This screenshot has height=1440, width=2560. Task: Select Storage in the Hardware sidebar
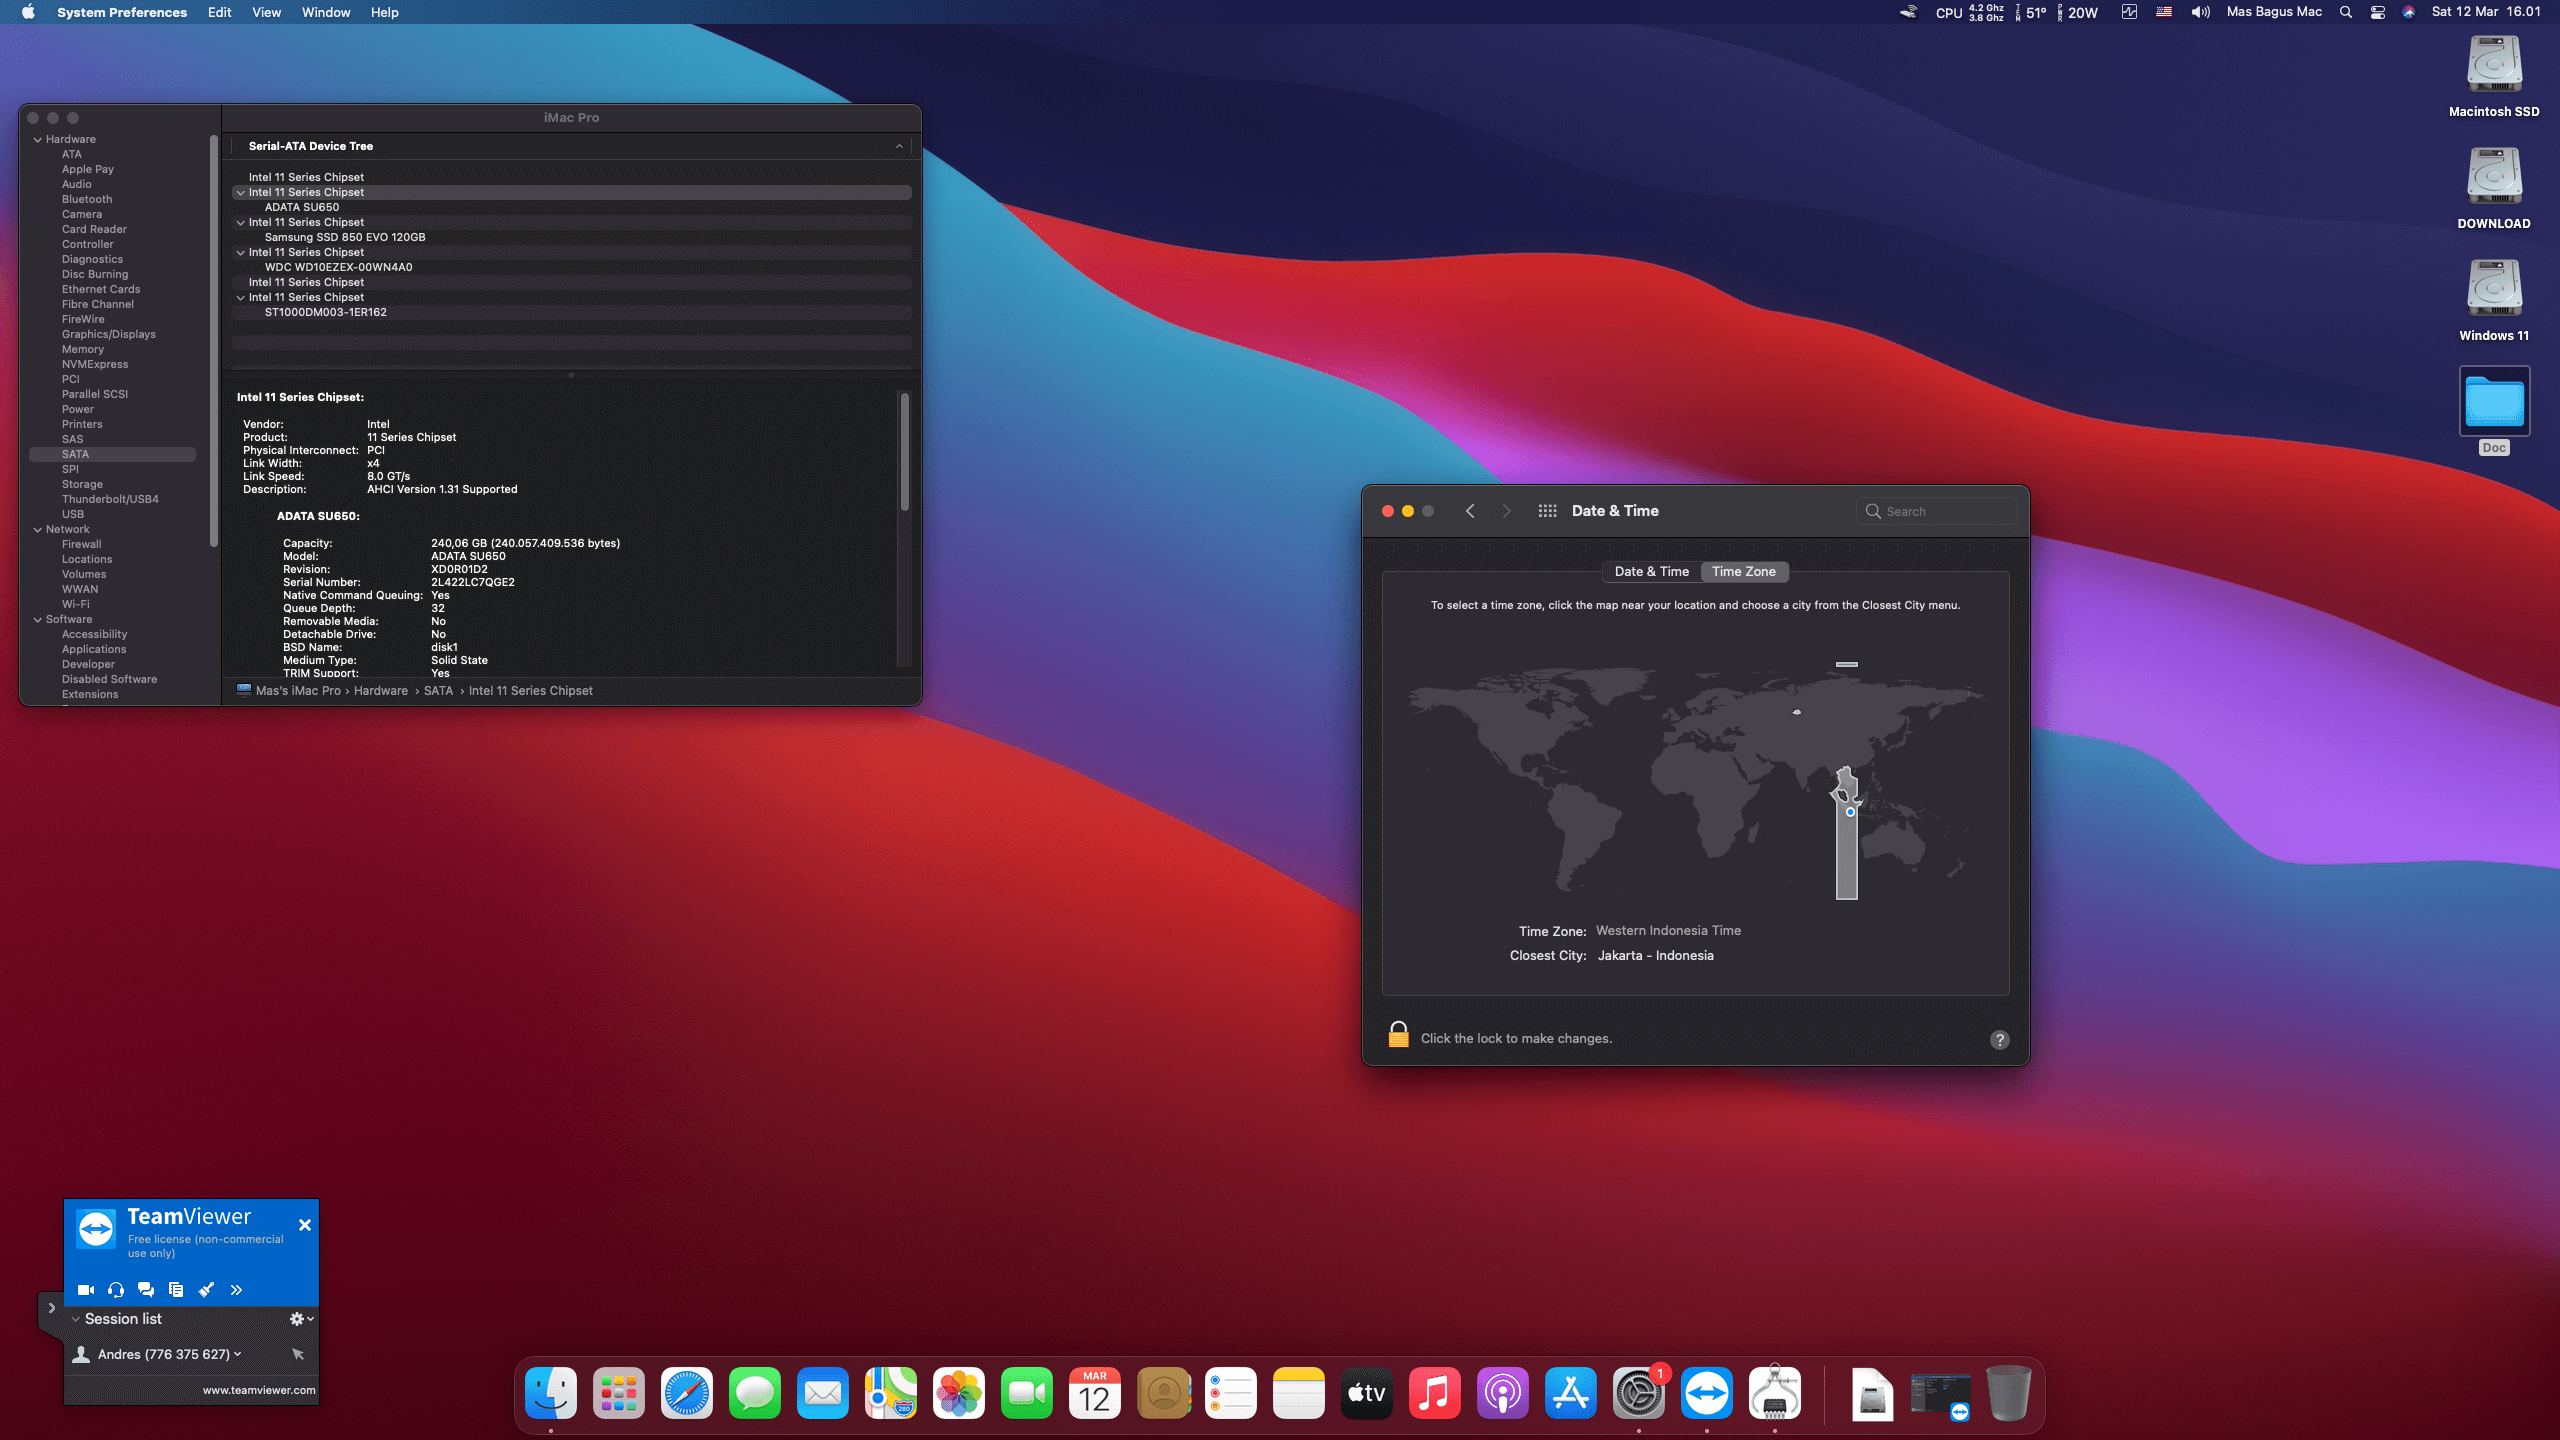pos(82,484)
